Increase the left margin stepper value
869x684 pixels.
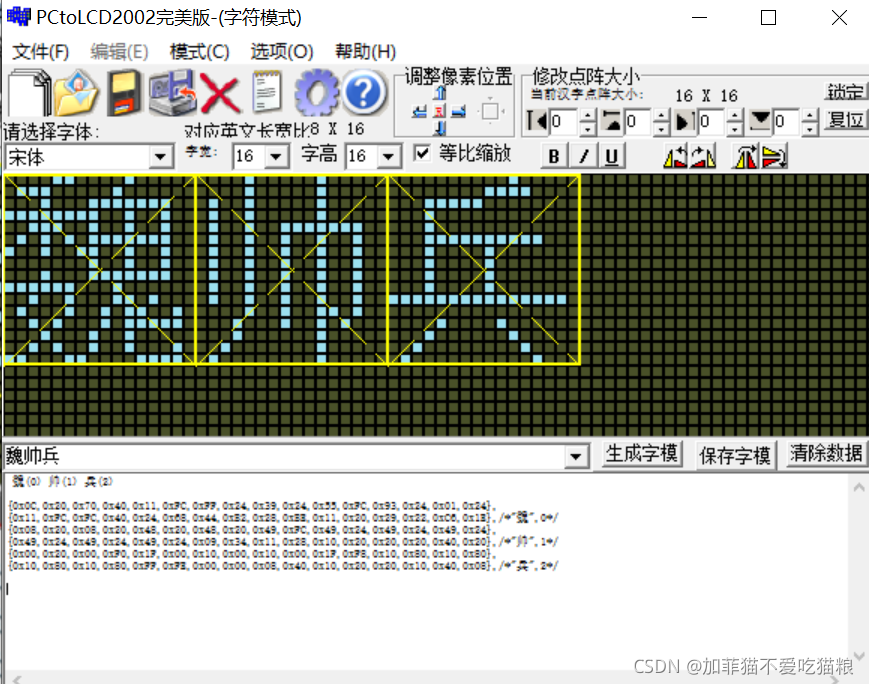click(x=587, y=115)
